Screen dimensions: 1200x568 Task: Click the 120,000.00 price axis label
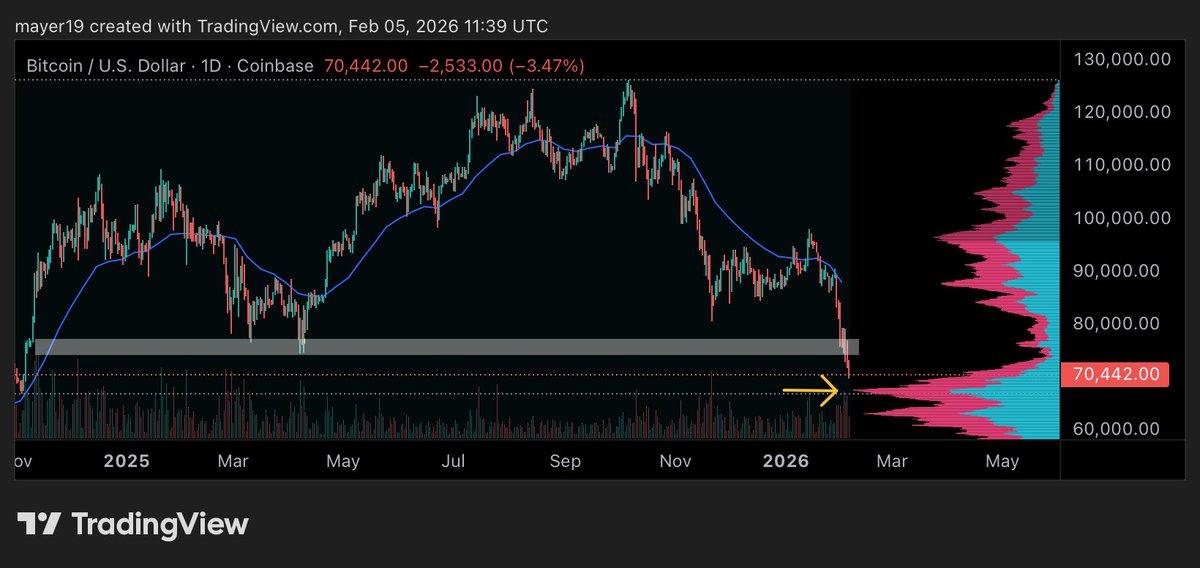(x=1121, y=112)
